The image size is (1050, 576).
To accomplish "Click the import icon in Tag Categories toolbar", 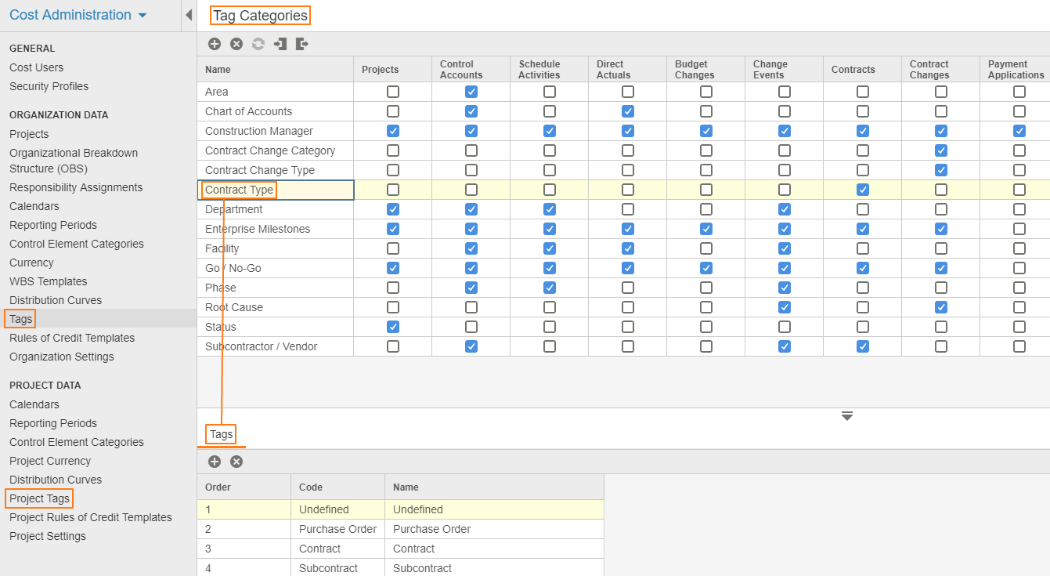I will (280, 44).
